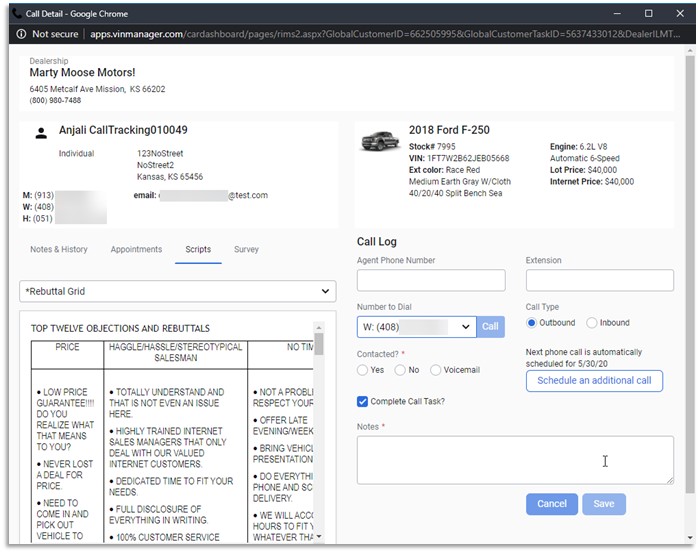Expand the *Rebuttal Grid script dropdown
Image resolution: width=699 pixels, height=553 pixels.
point(177,291)
